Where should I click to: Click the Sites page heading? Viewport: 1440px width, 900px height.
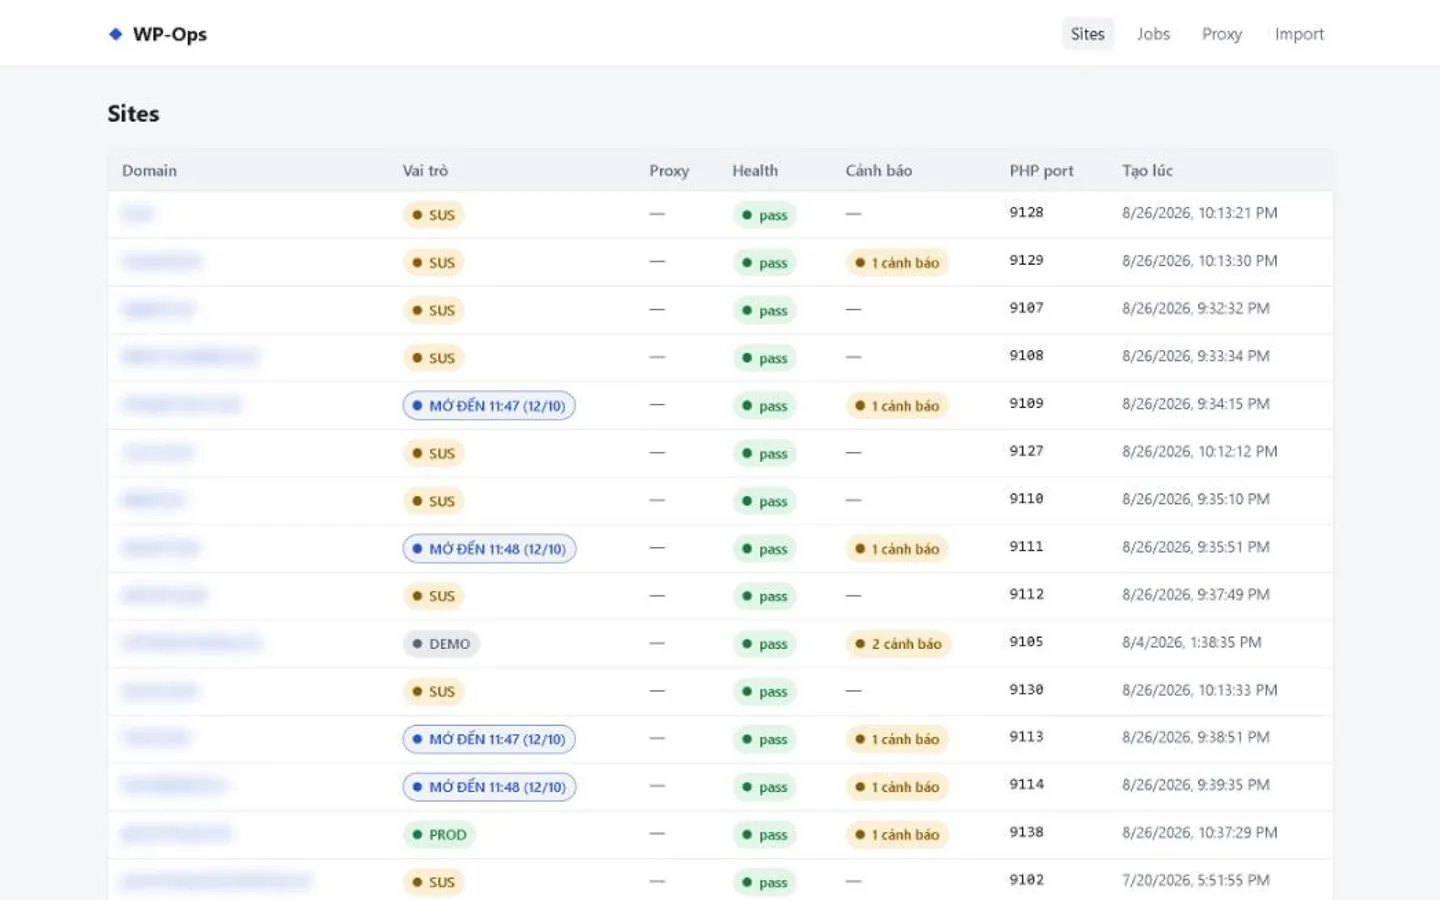click(133, 114)
